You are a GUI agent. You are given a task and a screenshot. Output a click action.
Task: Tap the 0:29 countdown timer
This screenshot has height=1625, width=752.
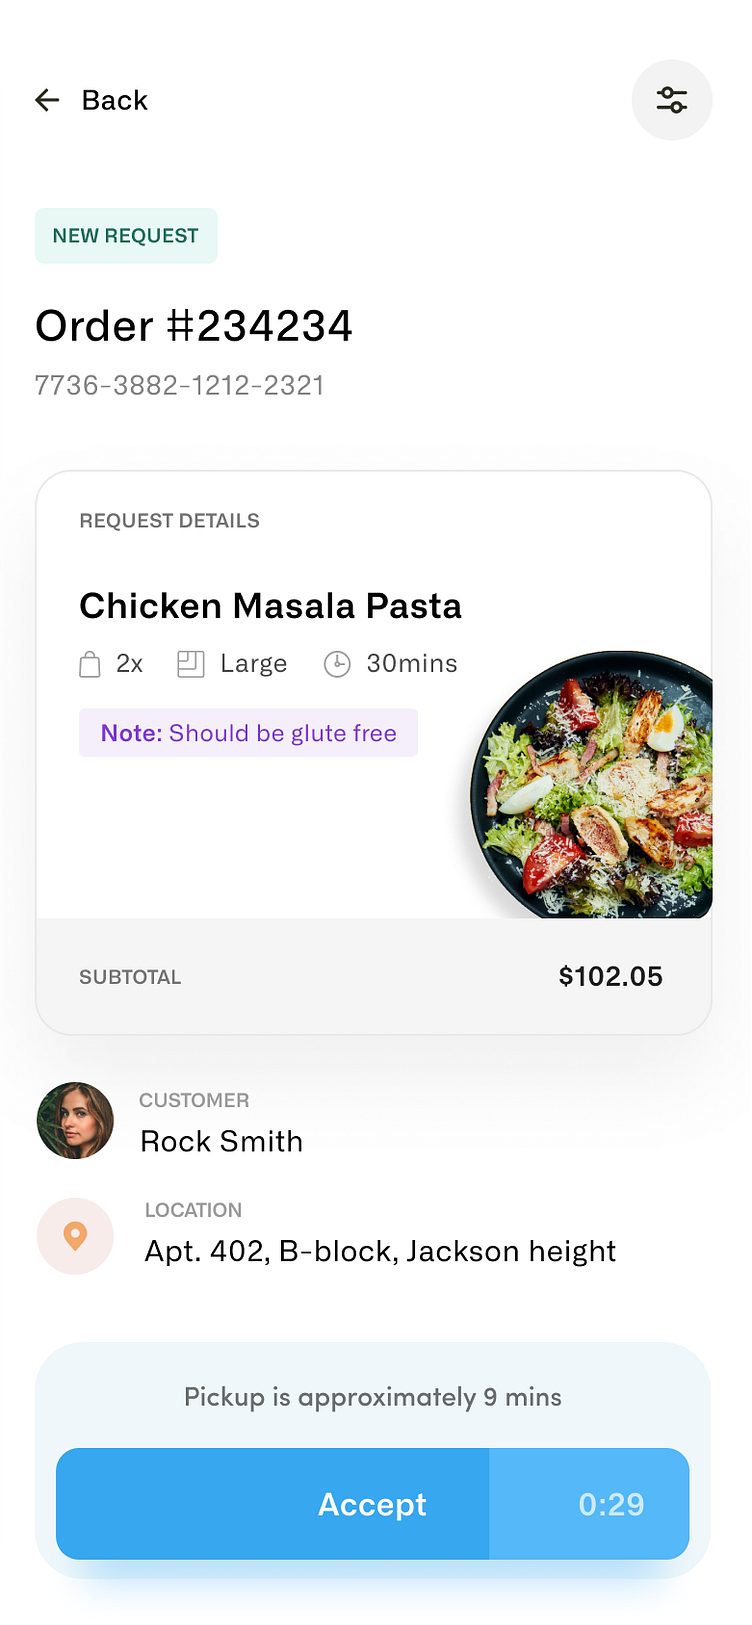click(x=611, y=1504)
